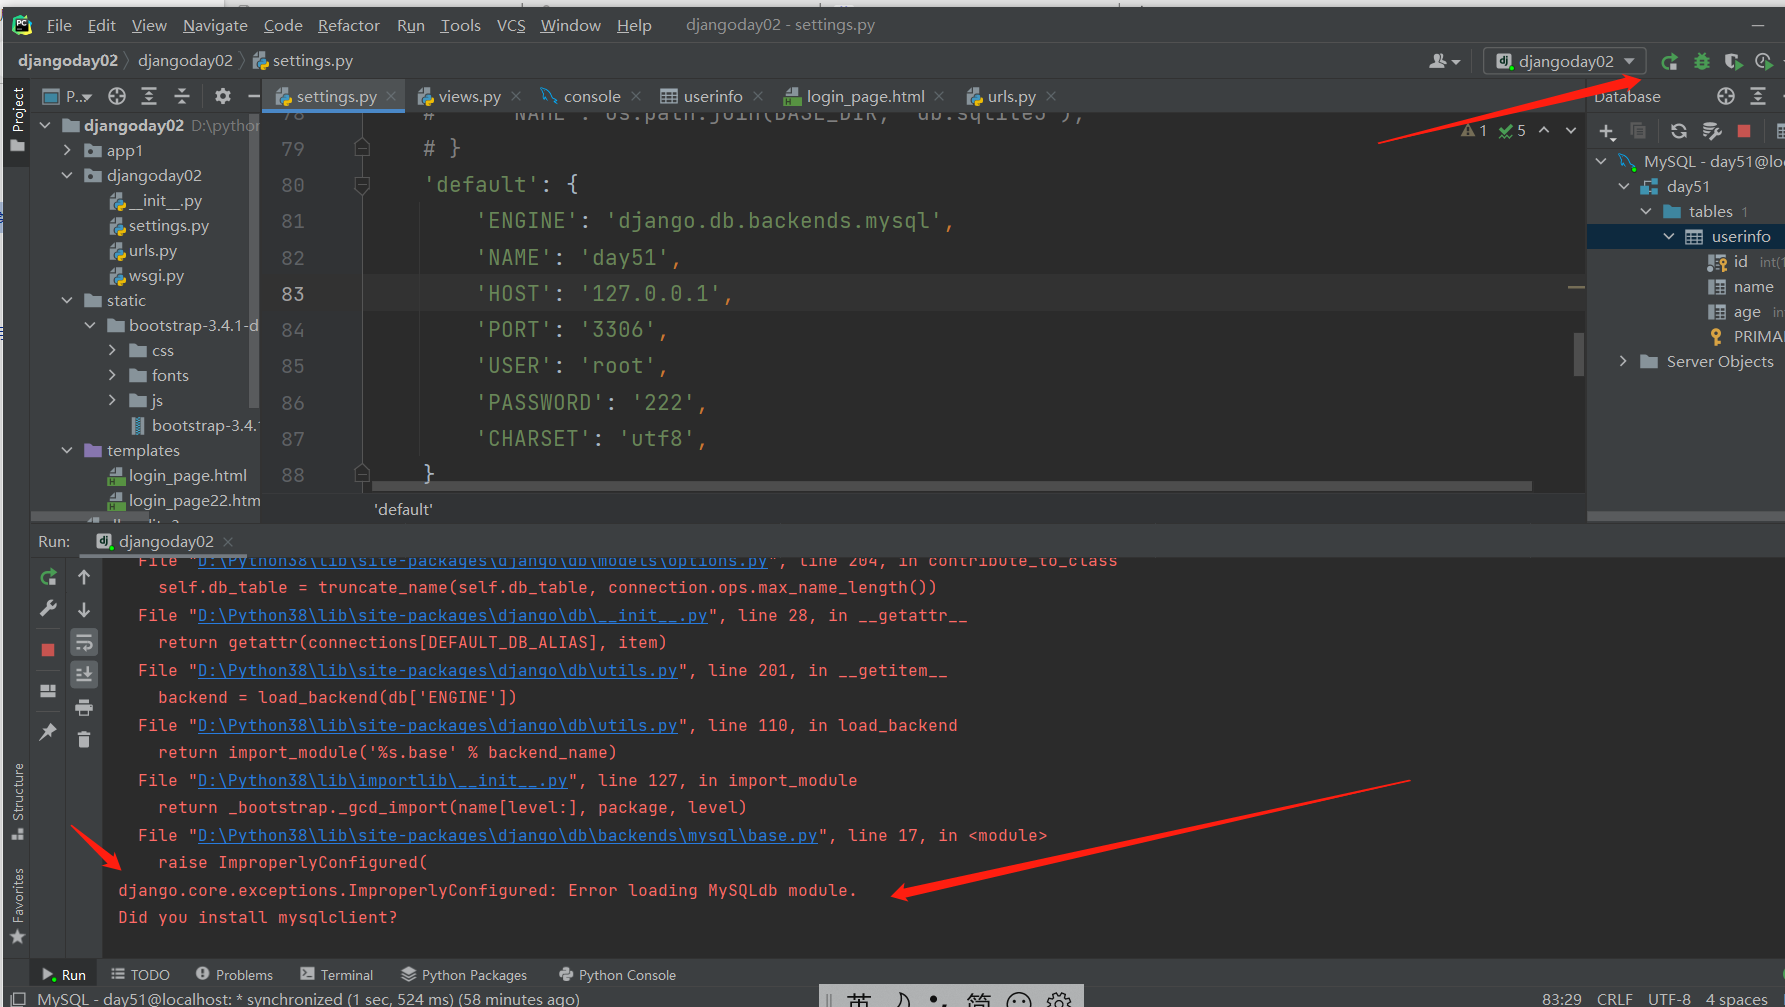1785x1007 pixels.
Task: Run djangoday02 with coverage
Action: [1733, 62]
